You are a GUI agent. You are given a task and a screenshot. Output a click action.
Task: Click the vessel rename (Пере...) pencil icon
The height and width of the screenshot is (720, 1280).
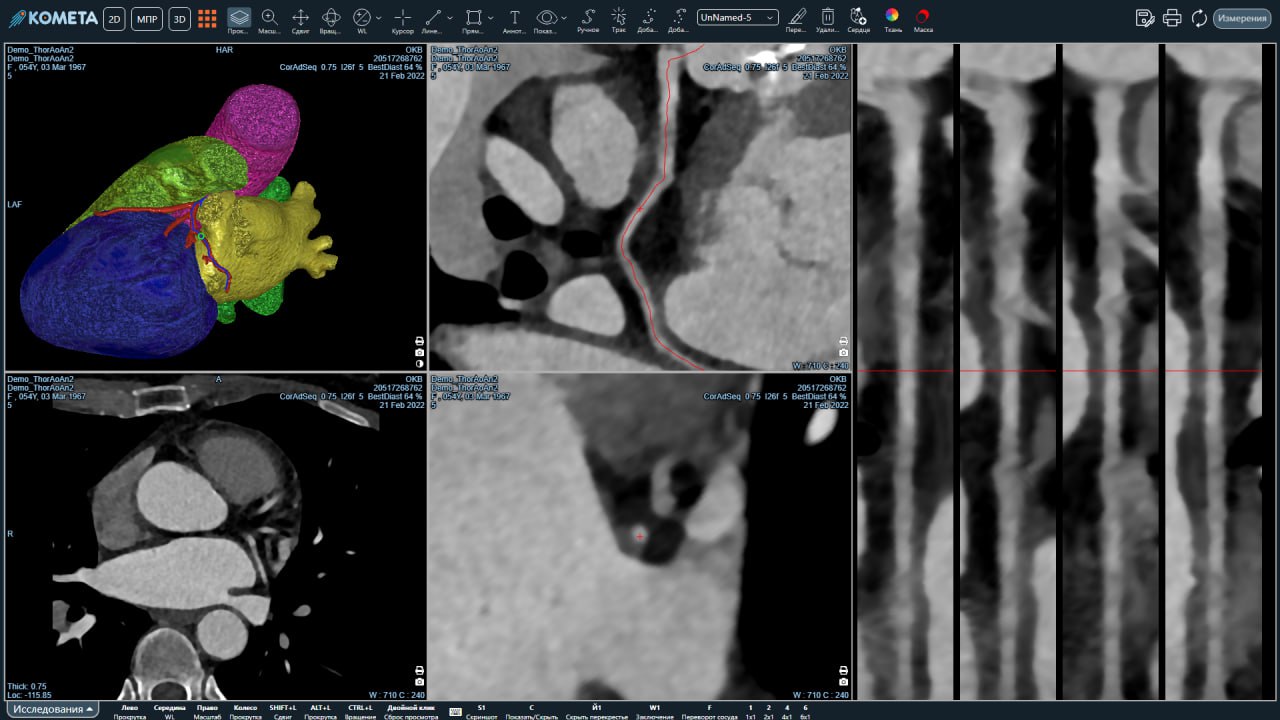(796, 16)
